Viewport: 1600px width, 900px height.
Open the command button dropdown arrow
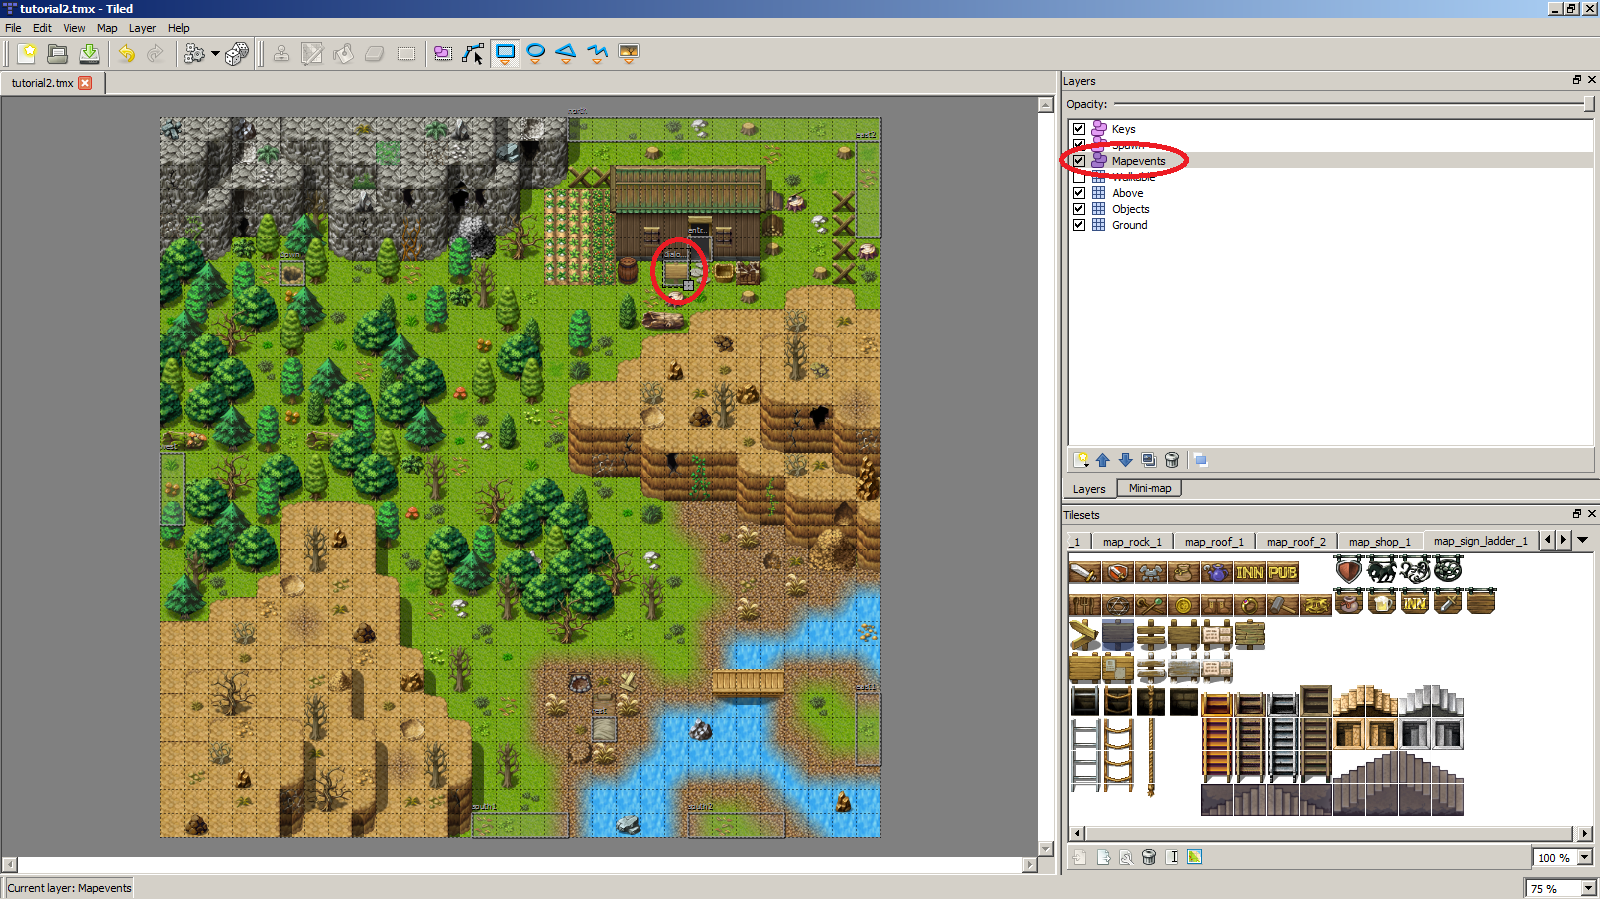point(215,54)
